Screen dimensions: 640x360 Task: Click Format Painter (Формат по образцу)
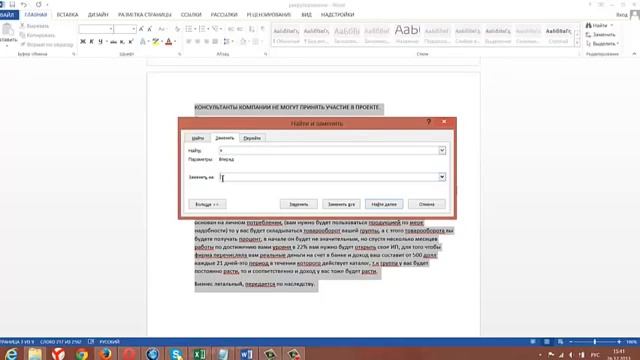(x=46, y=44)
